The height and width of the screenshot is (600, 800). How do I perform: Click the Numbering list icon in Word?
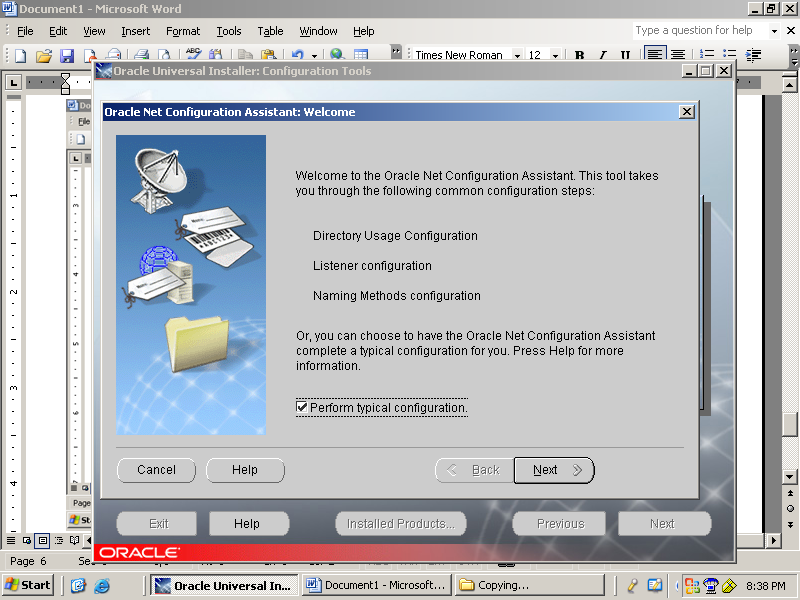click(x=706, y=55)
